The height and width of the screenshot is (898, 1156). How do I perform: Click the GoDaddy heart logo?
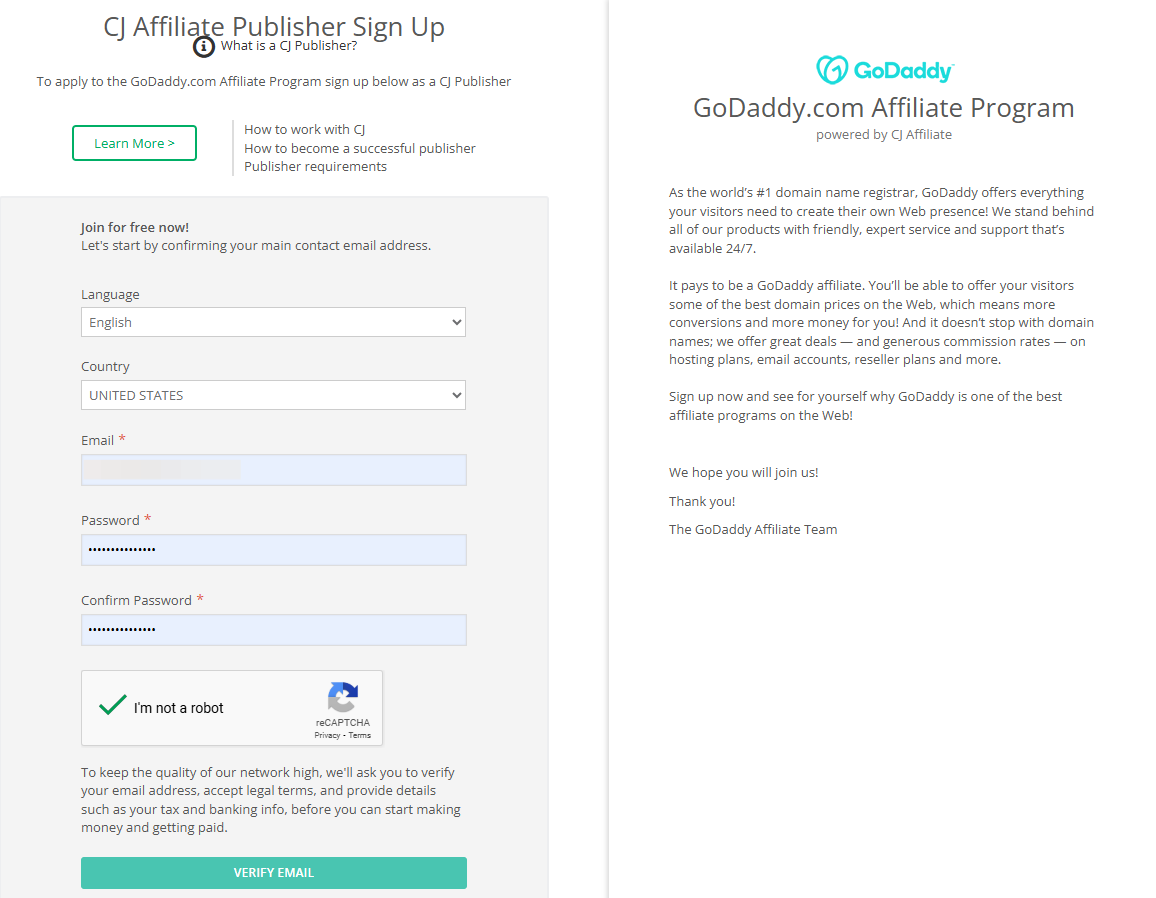click(829, 69)
